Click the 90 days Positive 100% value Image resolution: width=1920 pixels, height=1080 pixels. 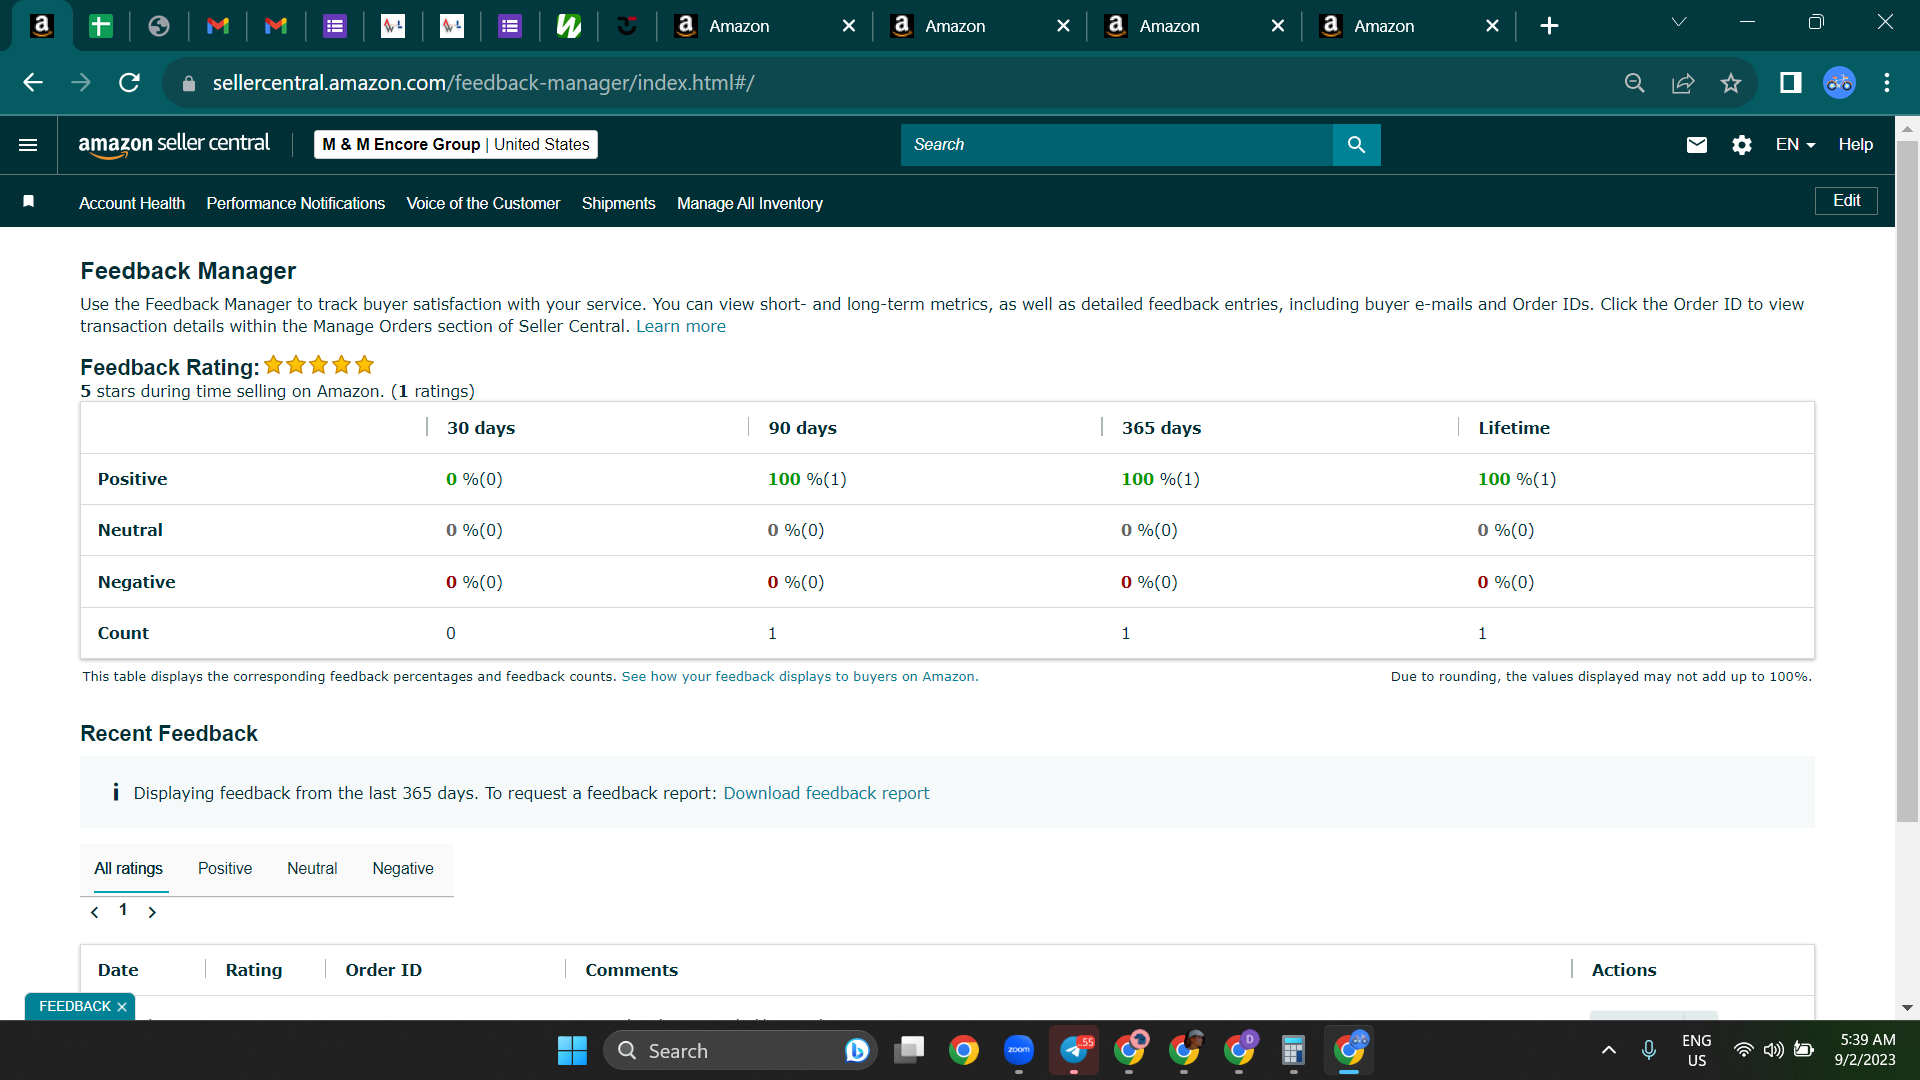[x=807, y=479]
